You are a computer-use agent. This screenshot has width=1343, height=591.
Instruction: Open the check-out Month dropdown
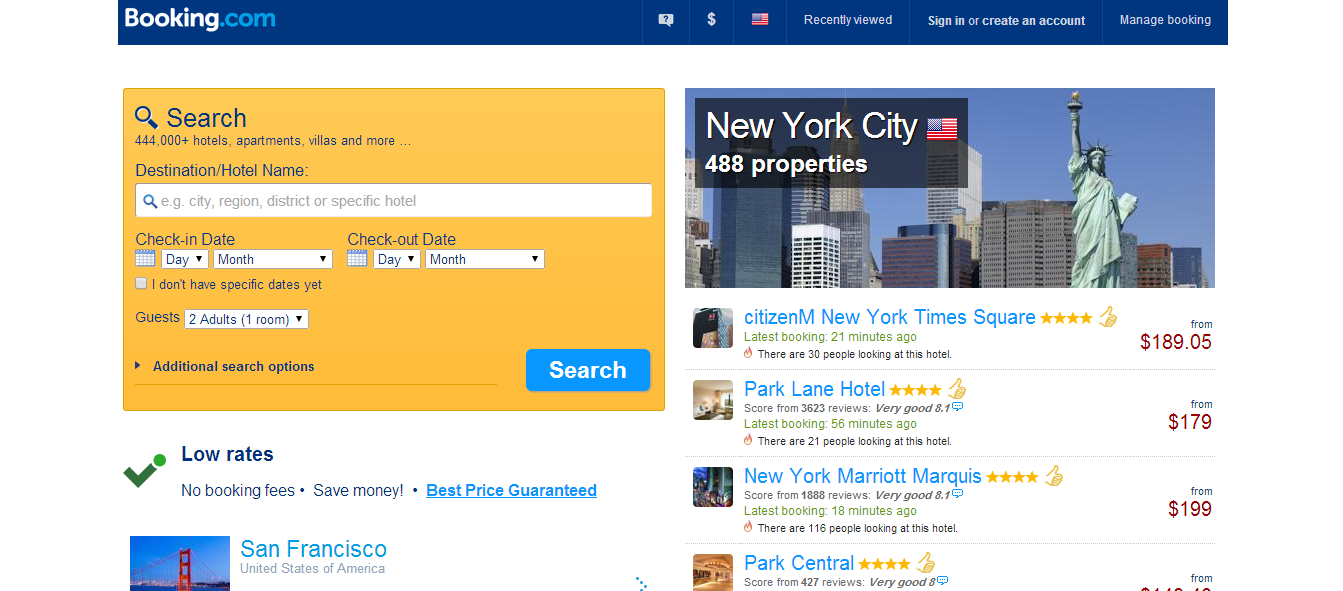pyautogui.click(x=485, y=259)
